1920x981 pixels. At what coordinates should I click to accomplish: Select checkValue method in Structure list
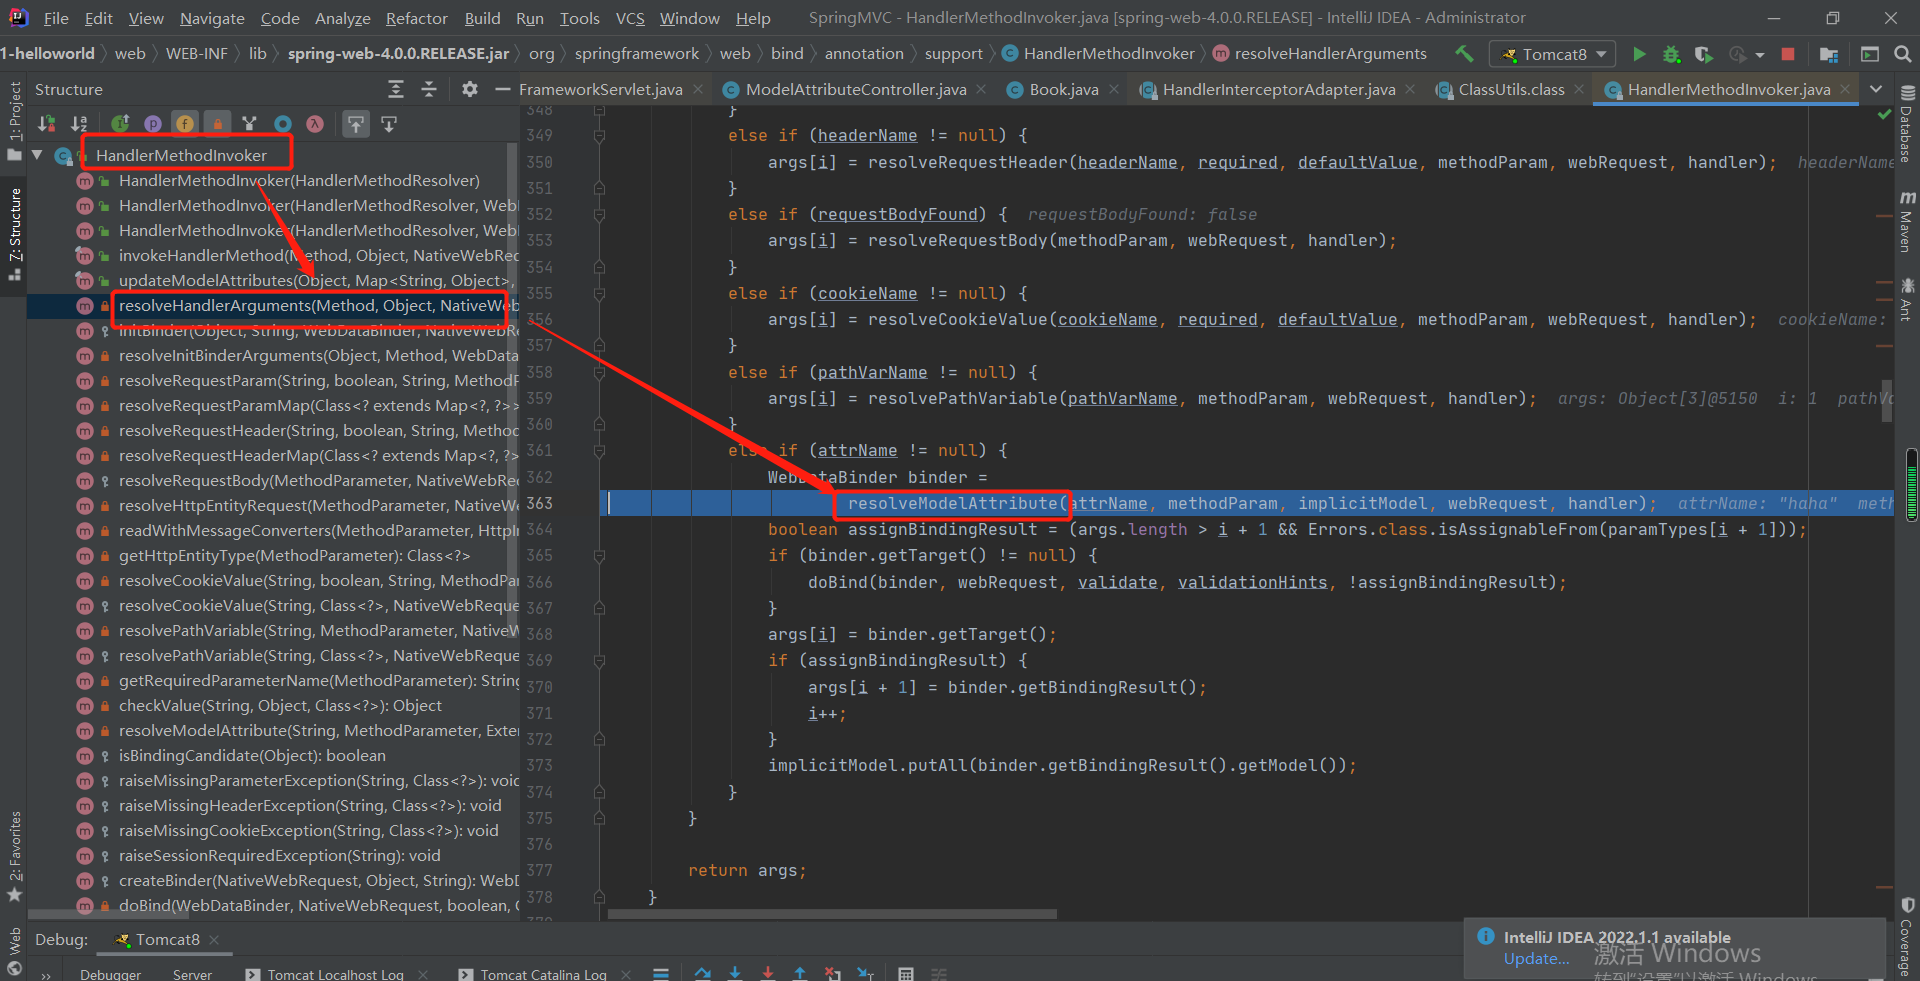point(280,705)
